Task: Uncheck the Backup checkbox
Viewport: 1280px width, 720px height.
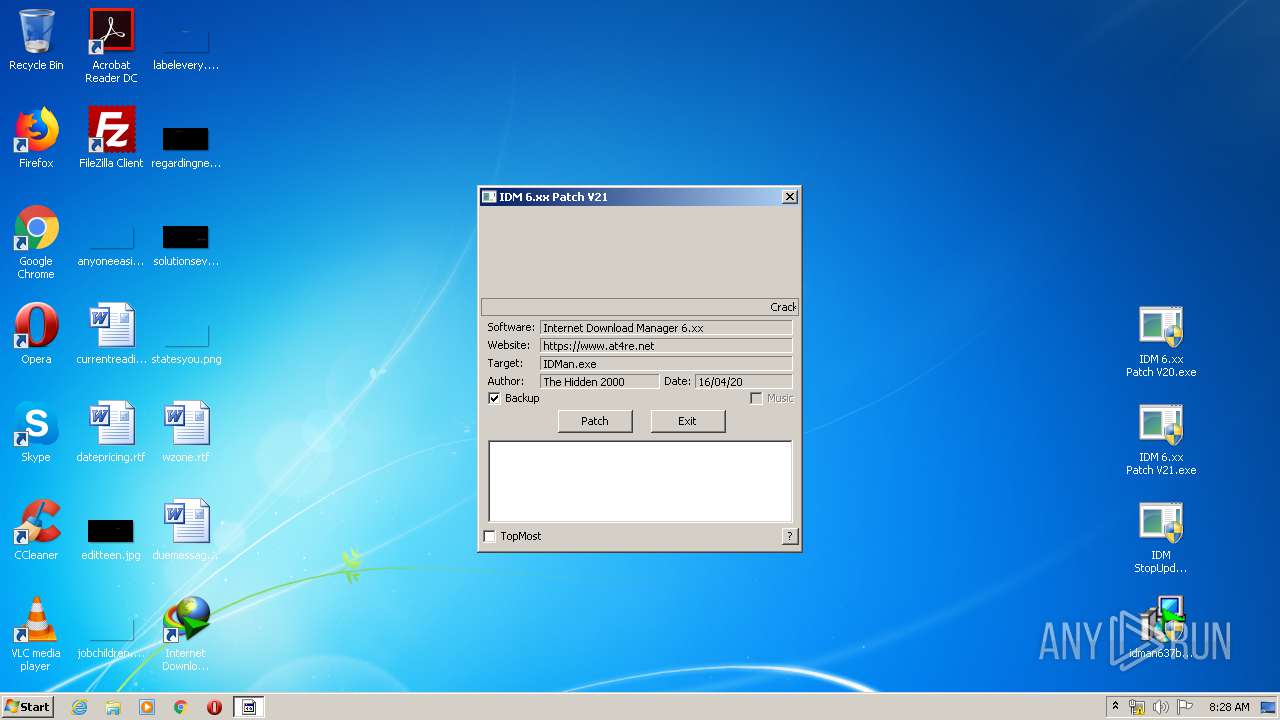Action: point(494,398)
